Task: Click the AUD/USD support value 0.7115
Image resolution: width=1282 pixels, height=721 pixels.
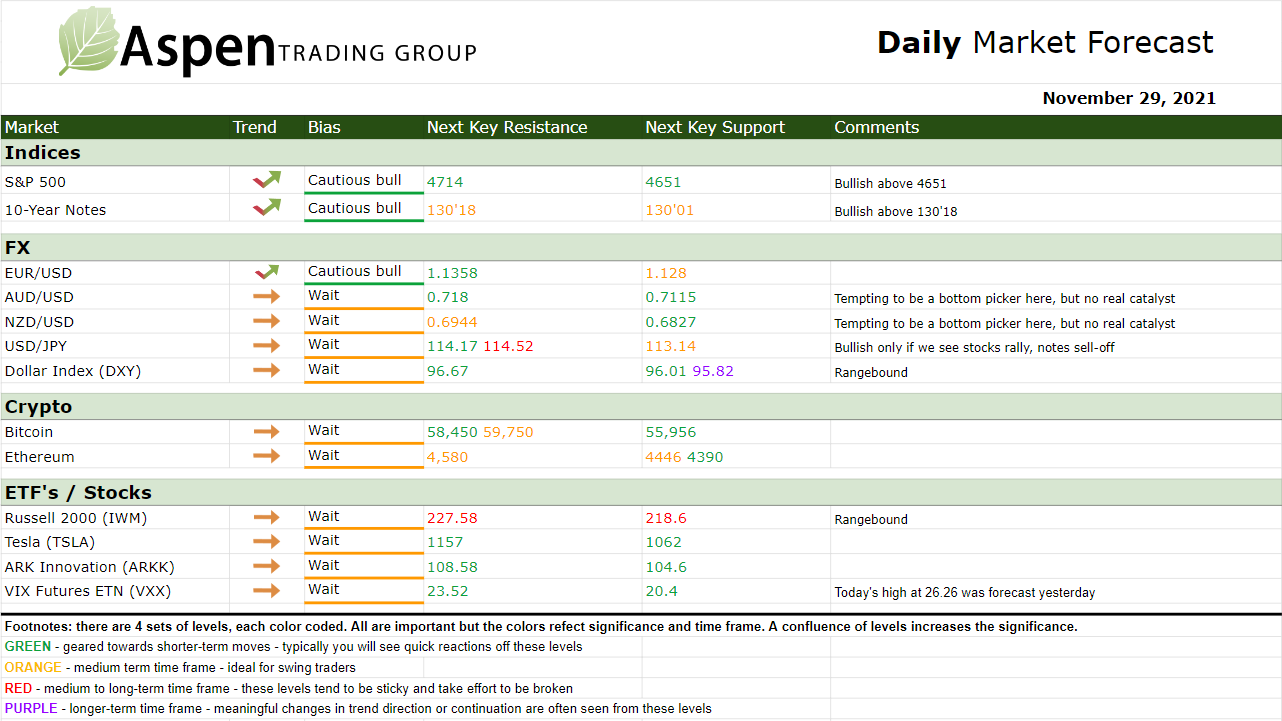Action: click(671, 297)
